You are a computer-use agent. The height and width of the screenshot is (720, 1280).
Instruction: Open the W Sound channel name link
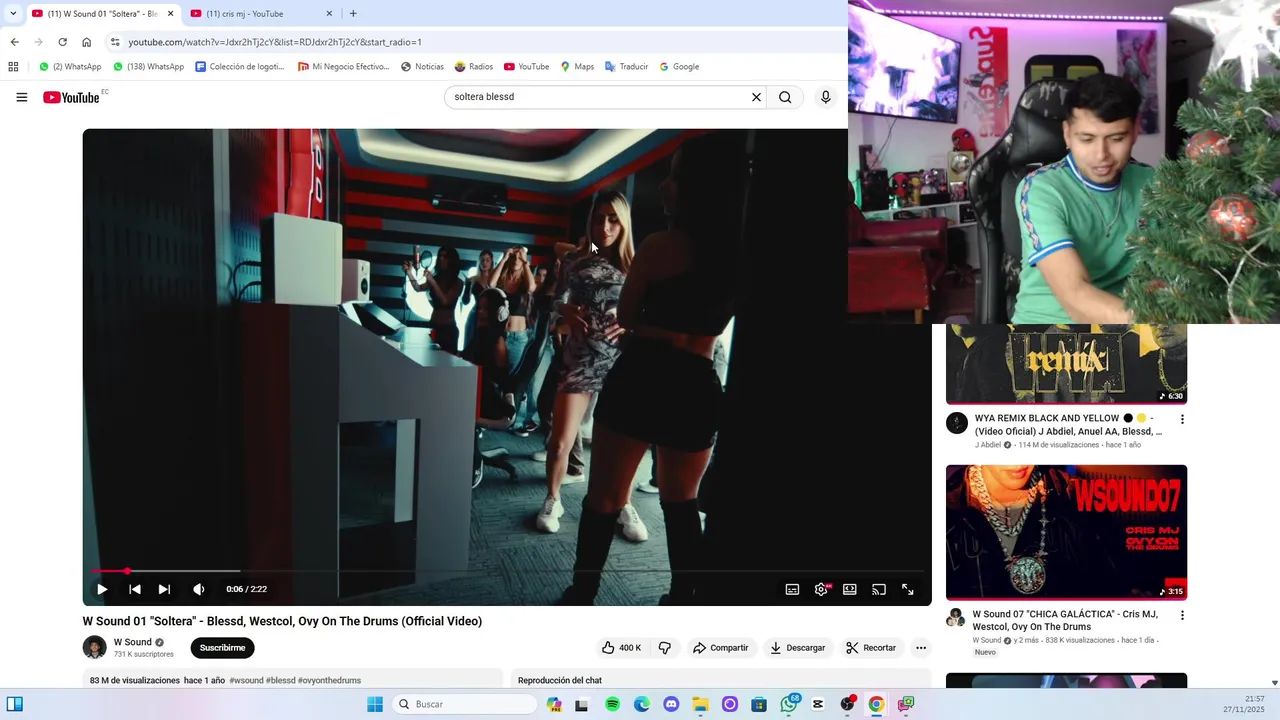click(133, 642)
